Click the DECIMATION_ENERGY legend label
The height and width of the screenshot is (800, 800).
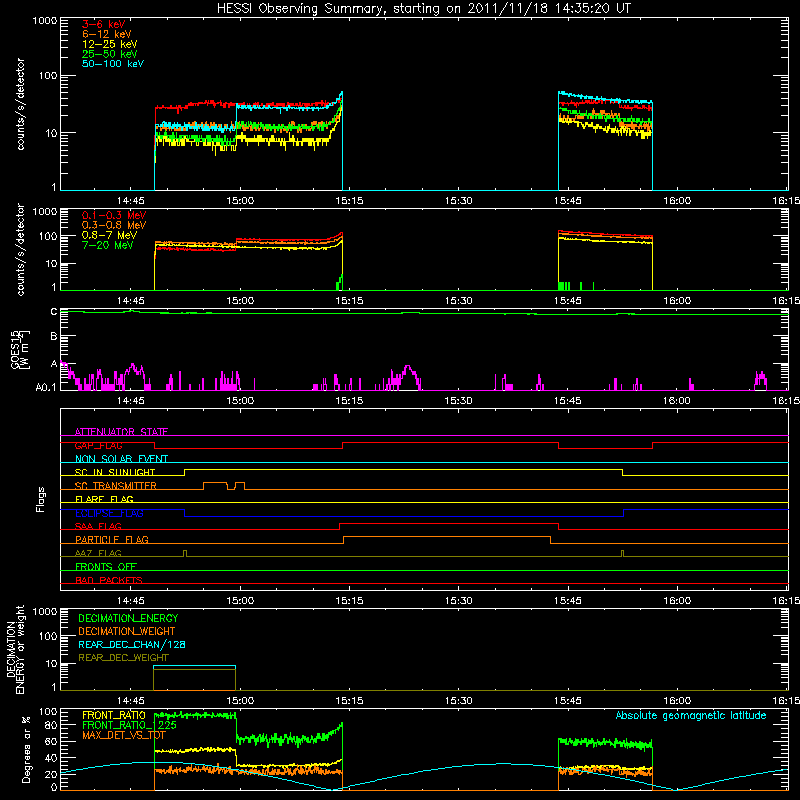tap(128, 618)
